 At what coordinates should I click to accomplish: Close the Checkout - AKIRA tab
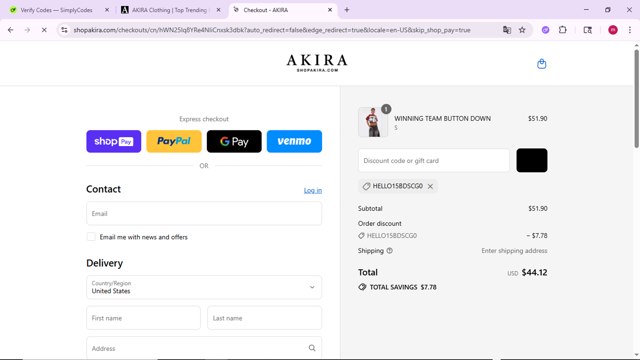[330, 10]
